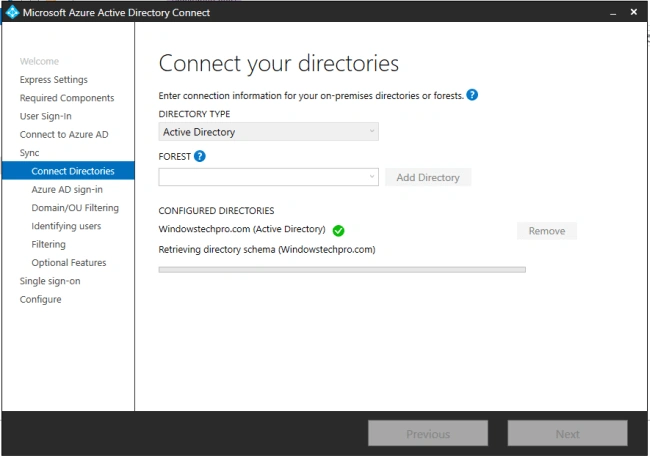Click Windowstechpro.com (Active Directory) entry text
This screenshot has height=458, width=650.
point(242,229)
